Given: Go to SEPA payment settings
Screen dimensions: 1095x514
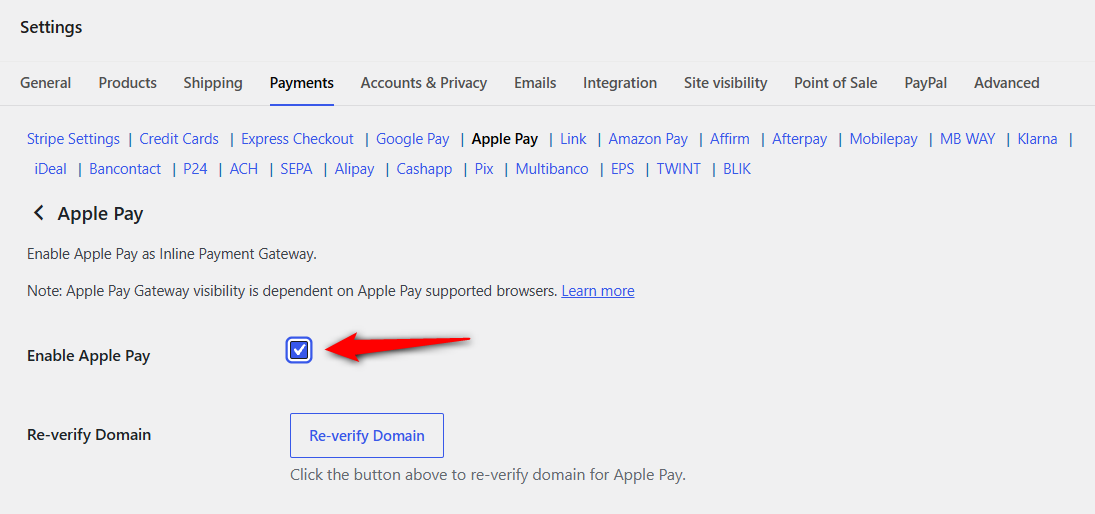Looking at the screenshot, I should click(296, 169).
